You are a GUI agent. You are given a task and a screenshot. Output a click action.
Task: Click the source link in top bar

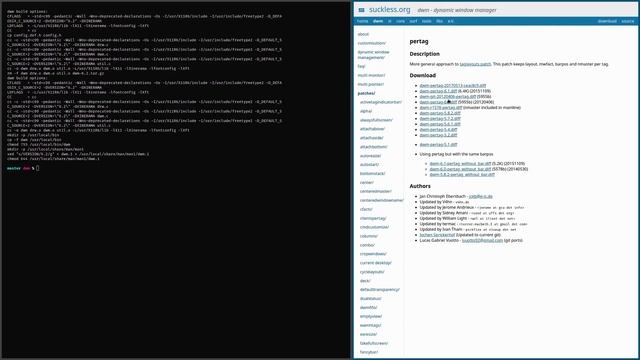(627, 21)
